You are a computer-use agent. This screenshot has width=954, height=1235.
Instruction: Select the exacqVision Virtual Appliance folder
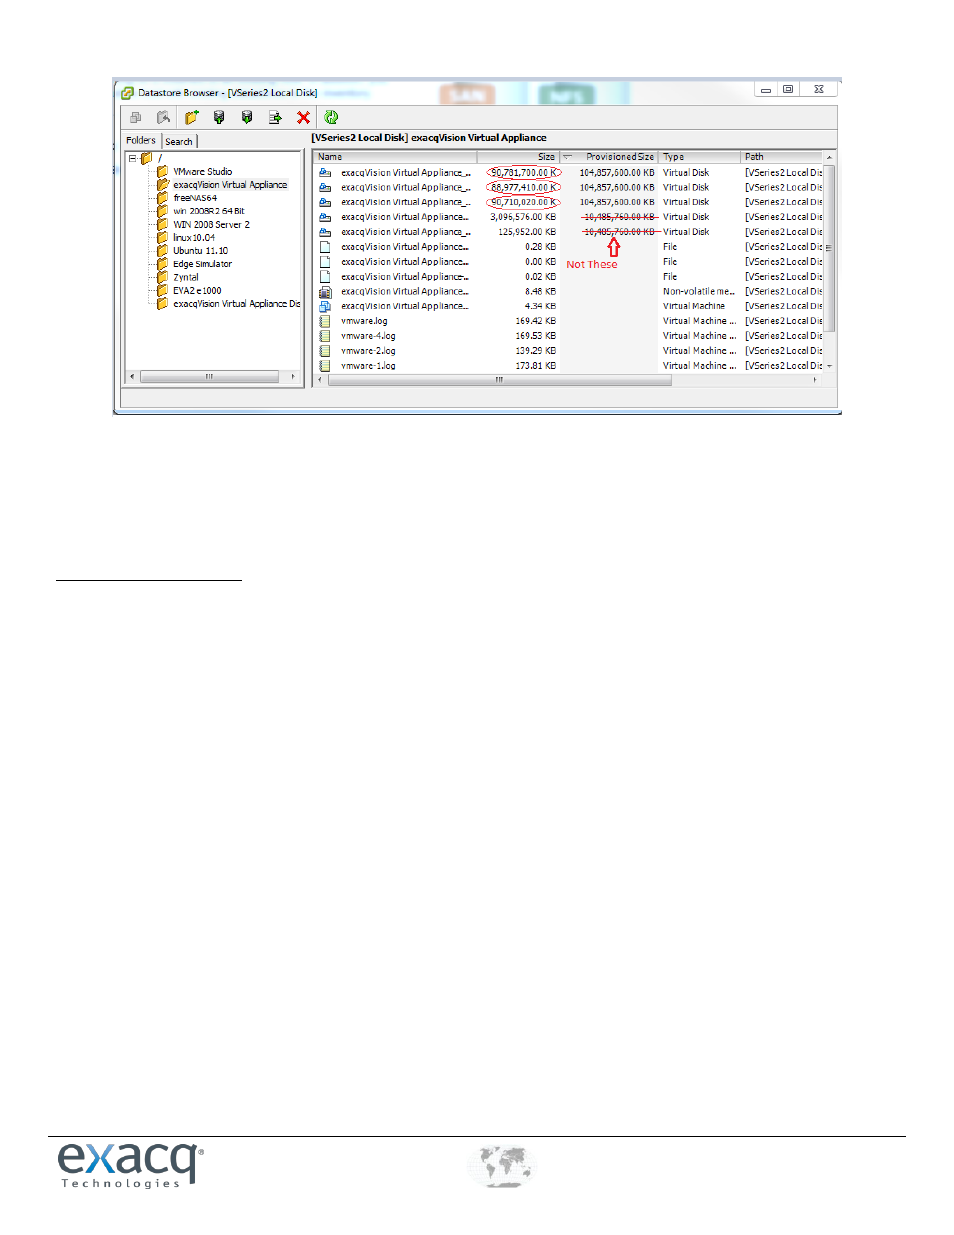[x=230, y=185]
